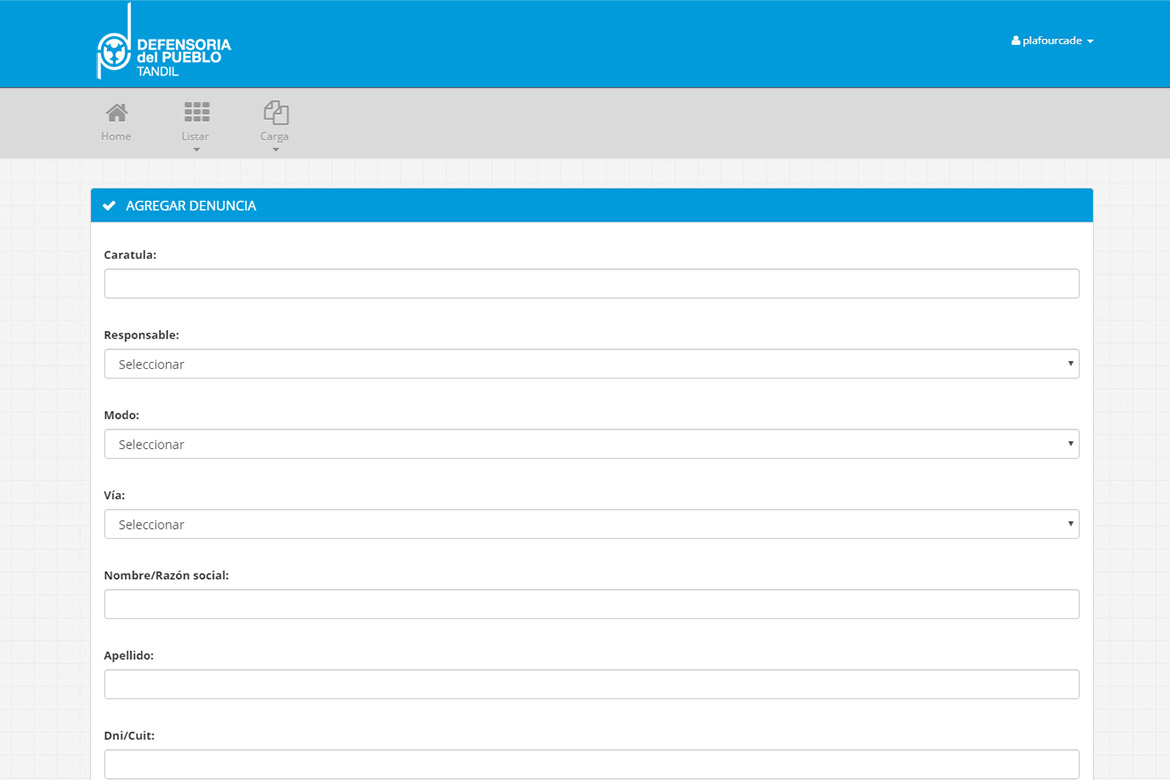1170x780 pixels.
Task: Click the Listar text label in navigation
Action: pyautogui.click(x=196, y=136)
